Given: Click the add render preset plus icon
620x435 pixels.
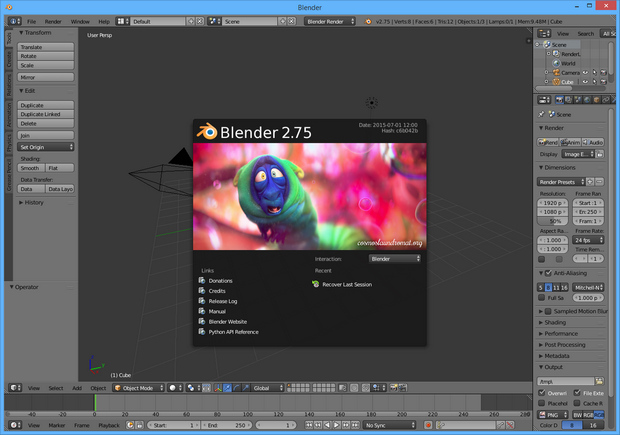Looking at the screenshot, I should 590,182.
